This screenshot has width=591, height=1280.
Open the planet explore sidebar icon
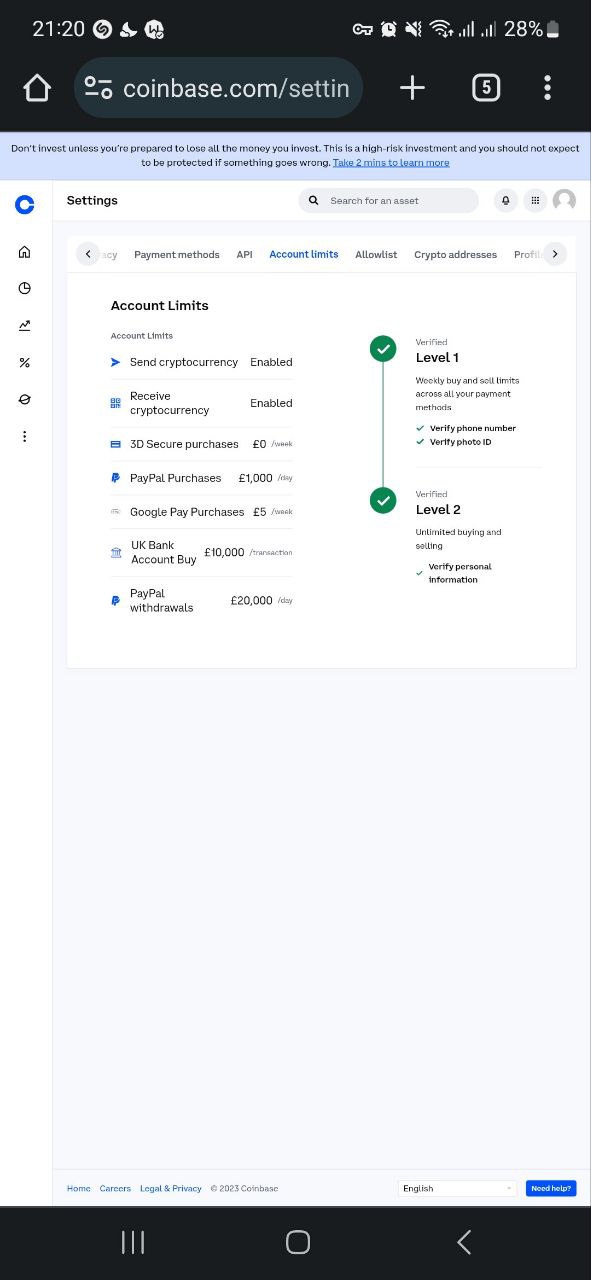(x=25, y=399)
